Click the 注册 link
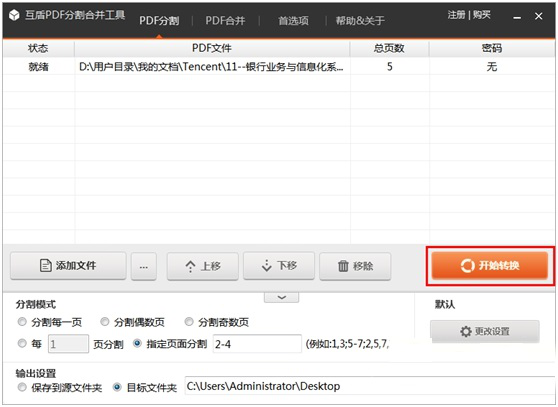Viewport: 558px width, 407px height. pos(457,15)
